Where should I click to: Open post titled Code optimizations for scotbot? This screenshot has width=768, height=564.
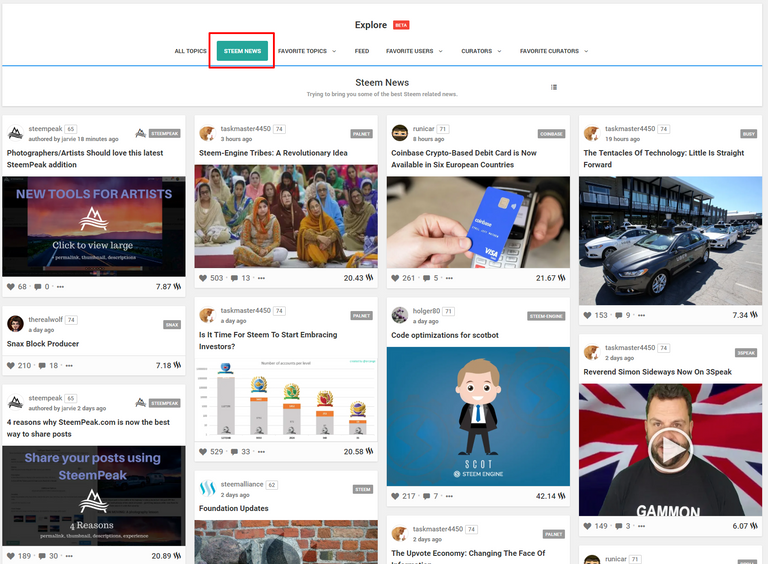pyautogui.click(x=445, y=335)
